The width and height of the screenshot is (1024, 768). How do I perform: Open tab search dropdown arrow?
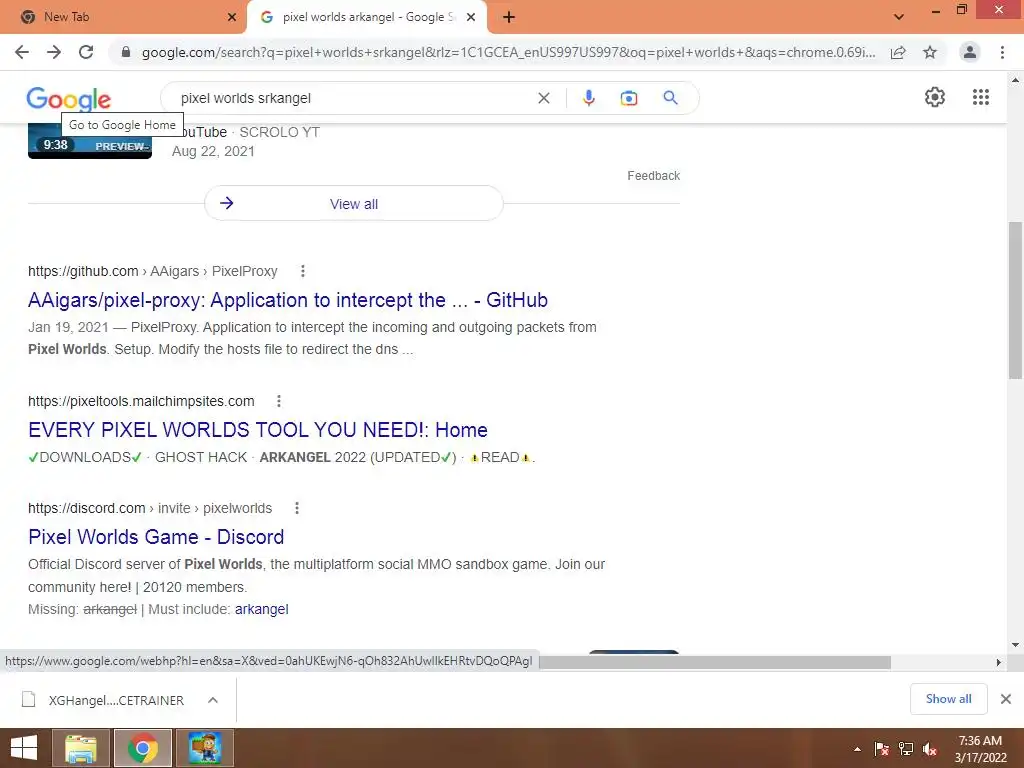(899, 17)
